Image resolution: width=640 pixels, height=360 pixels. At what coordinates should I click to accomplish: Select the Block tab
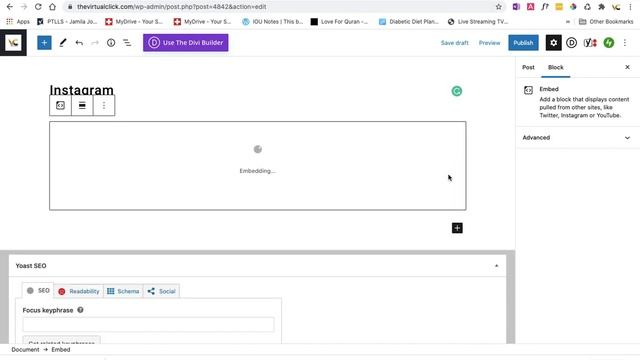pos(556,67)
